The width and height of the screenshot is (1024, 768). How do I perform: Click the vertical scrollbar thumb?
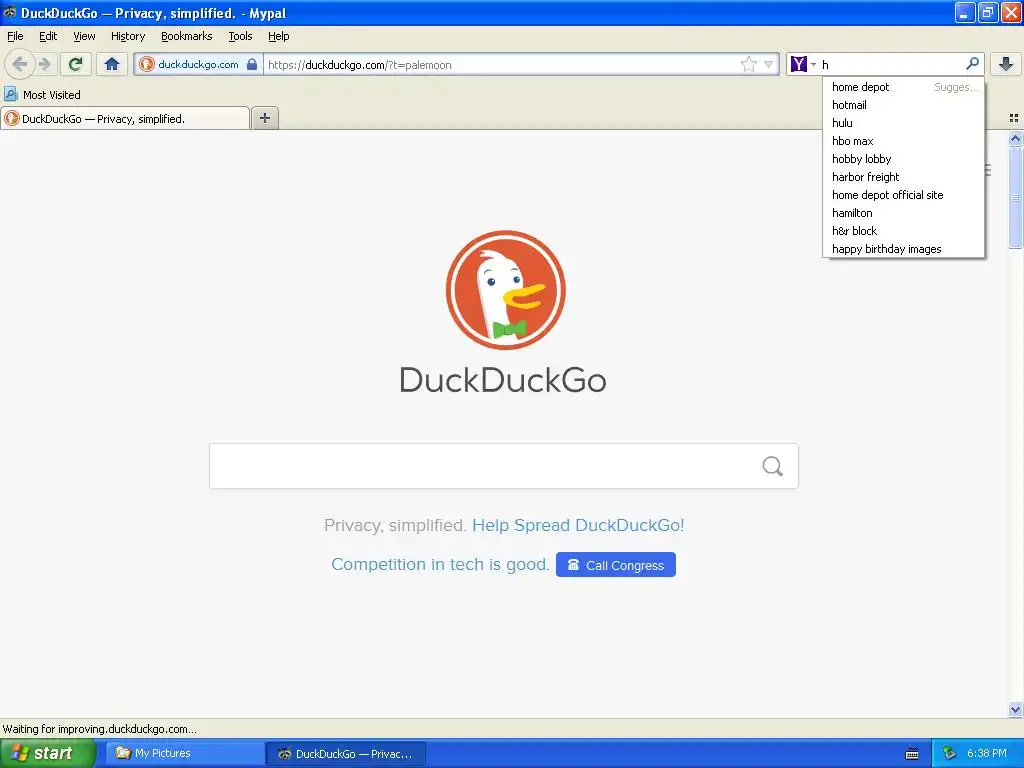pos(1015,197)
